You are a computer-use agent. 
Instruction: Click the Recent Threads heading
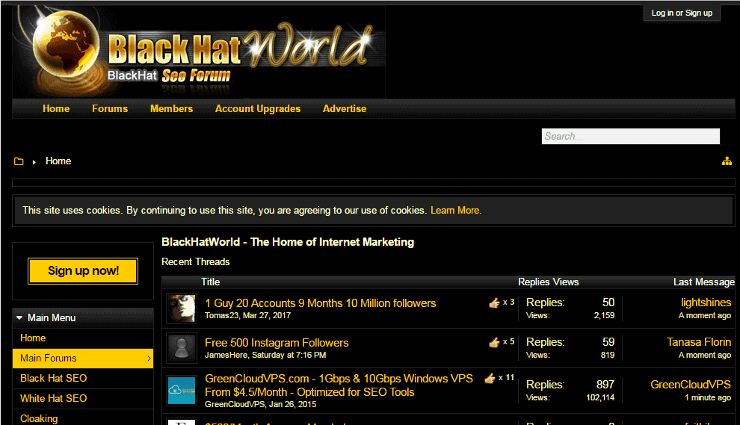(x=195, y=262)
